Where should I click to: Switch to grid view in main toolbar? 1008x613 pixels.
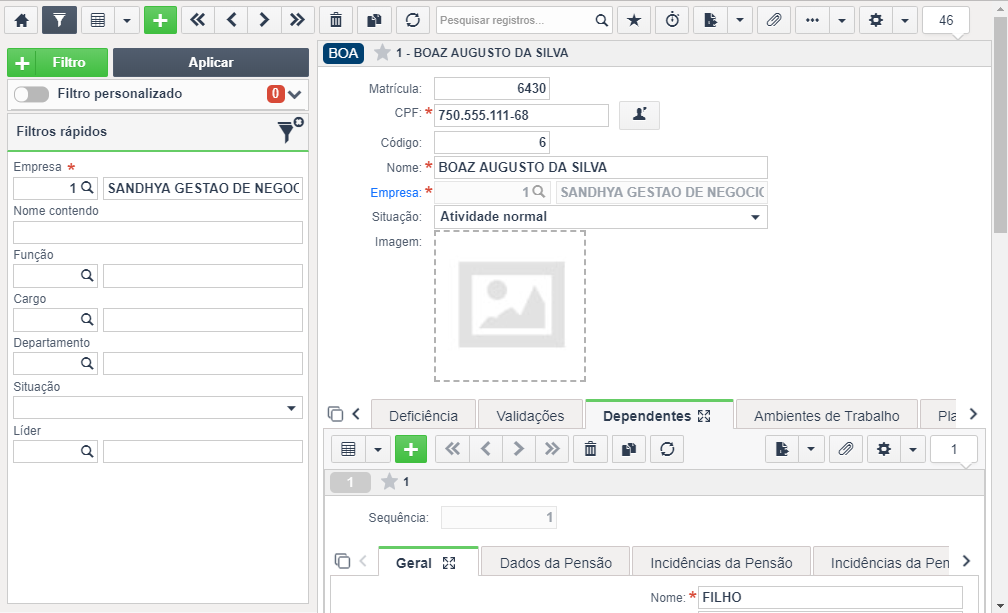click(x=98, y=20)
